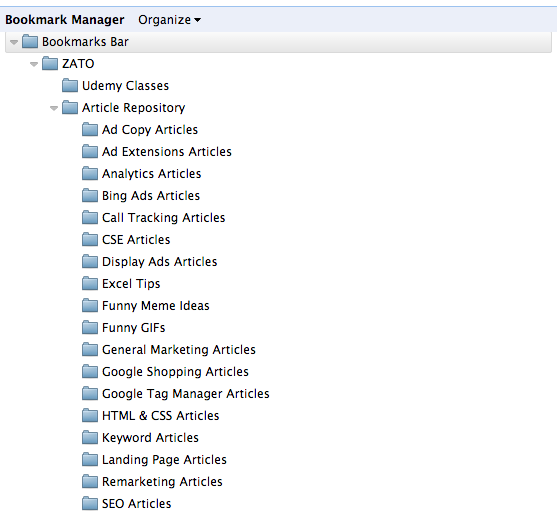Image resolution: width=557 pixels, height=516 pixels.
Task: Select the Remarketing Articles folder
Action: pos(162,482)
